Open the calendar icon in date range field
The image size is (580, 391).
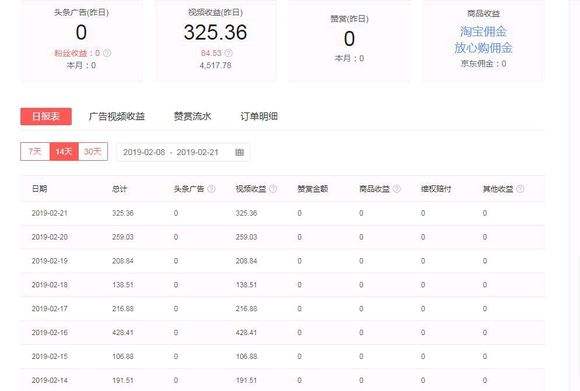(239, 152)
